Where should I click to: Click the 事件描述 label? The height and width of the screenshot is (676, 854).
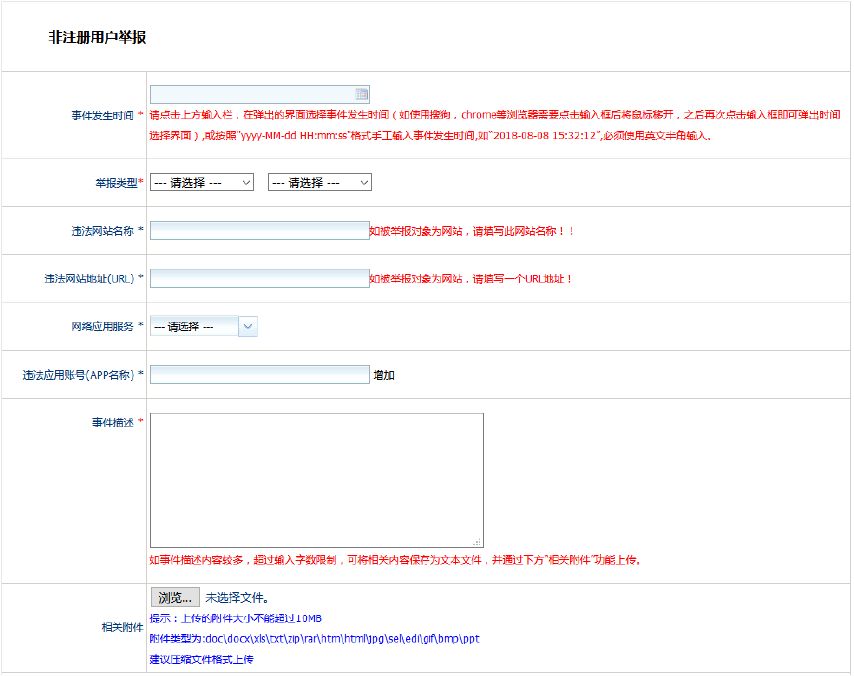click(x=113, y=423)
